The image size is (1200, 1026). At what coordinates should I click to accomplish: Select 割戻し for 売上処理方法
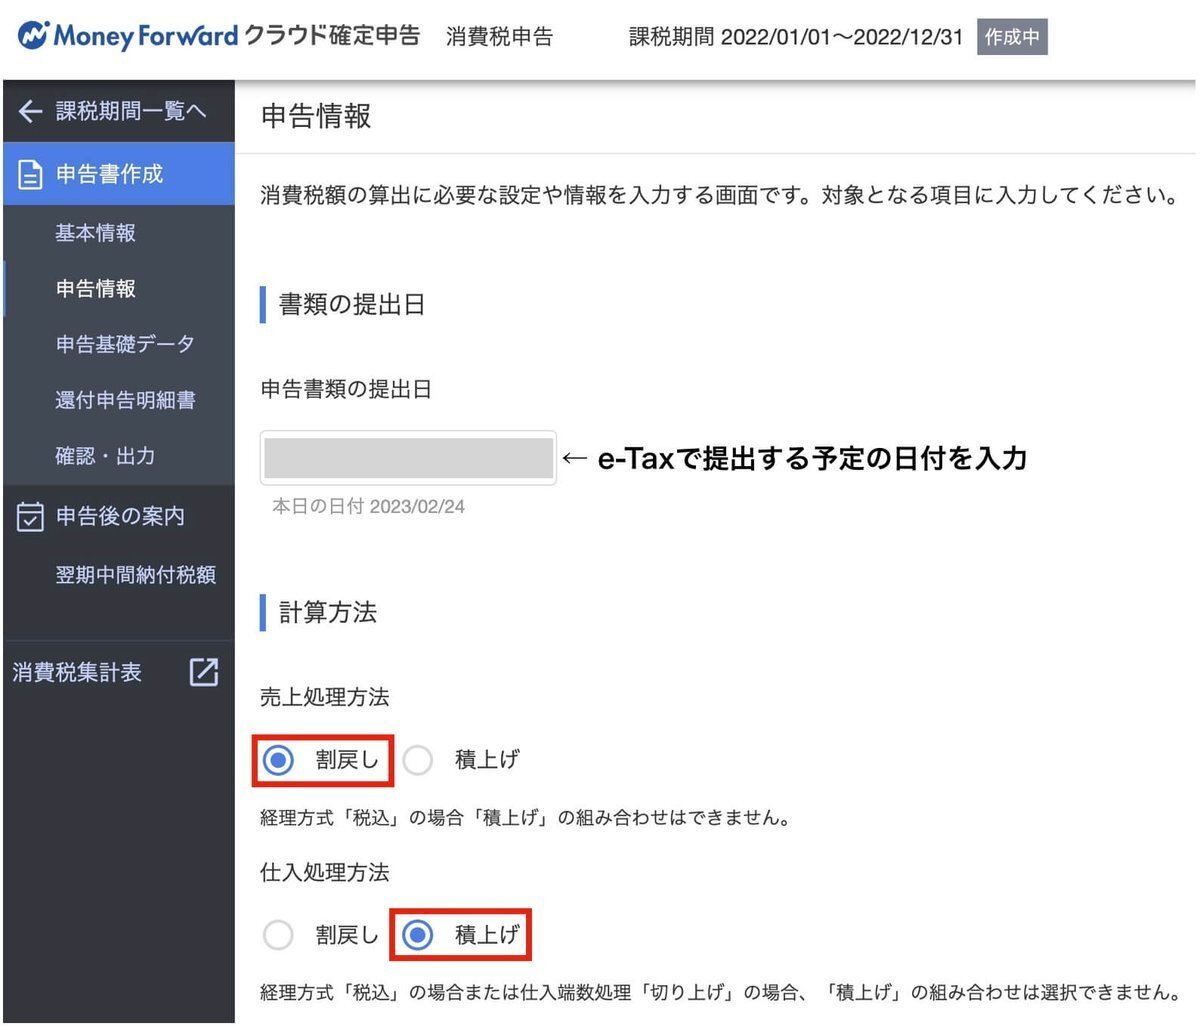pyautogui.click(x=278, y=760)
